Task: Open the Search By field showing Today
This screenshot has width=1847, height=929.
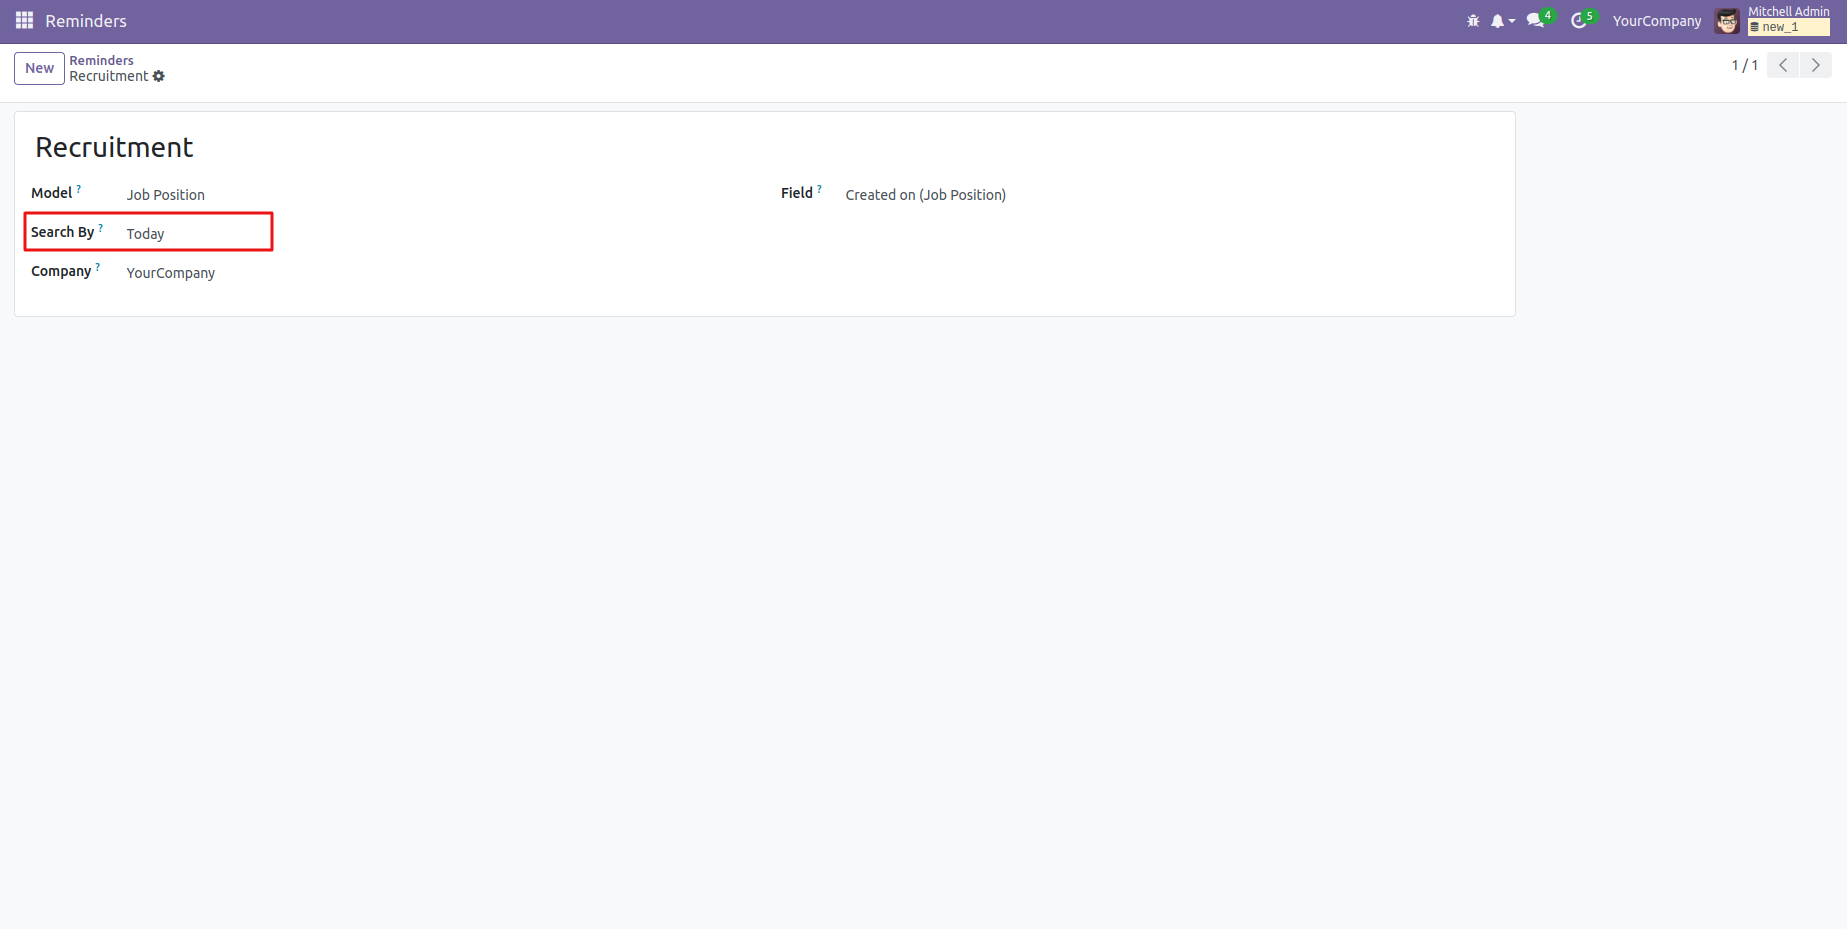Action: [x=146, y=234]
